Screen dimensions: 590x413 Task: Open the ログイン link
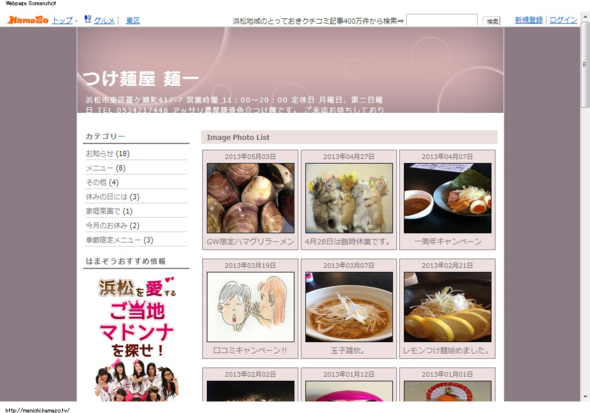563,20
